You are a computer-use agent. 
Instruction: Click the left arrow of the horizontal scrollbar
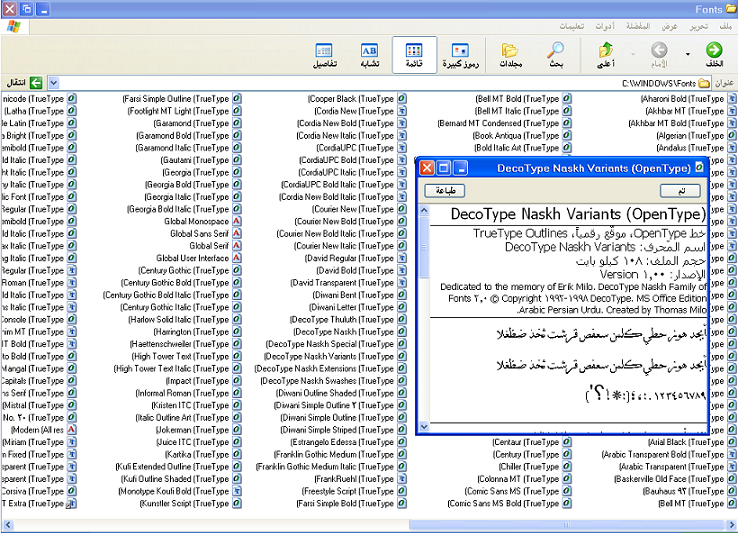point(8,525)
